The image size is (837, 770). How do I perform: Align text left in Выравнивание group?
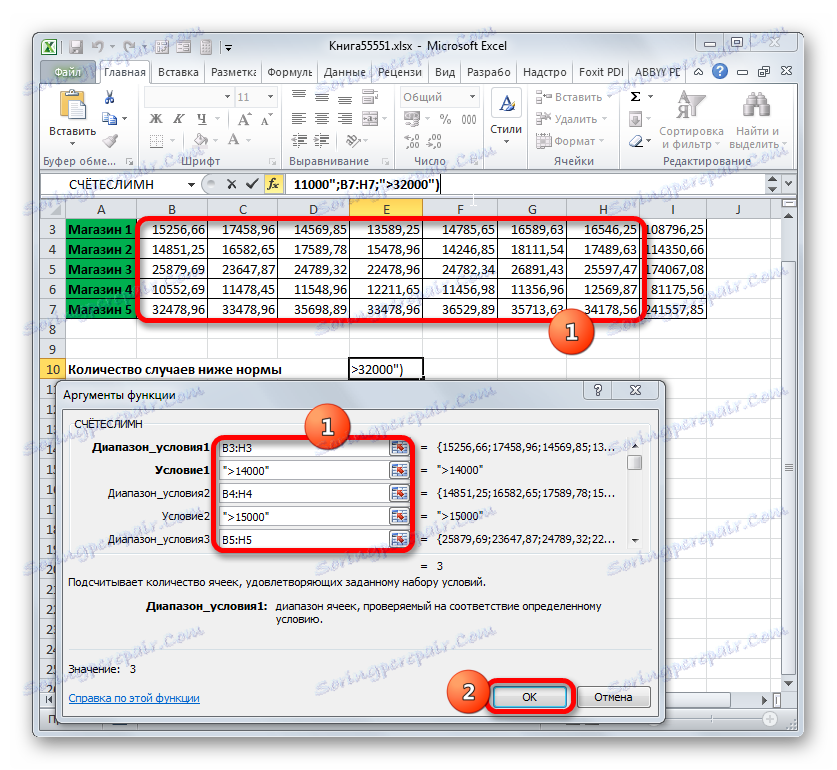click(299, 119)
